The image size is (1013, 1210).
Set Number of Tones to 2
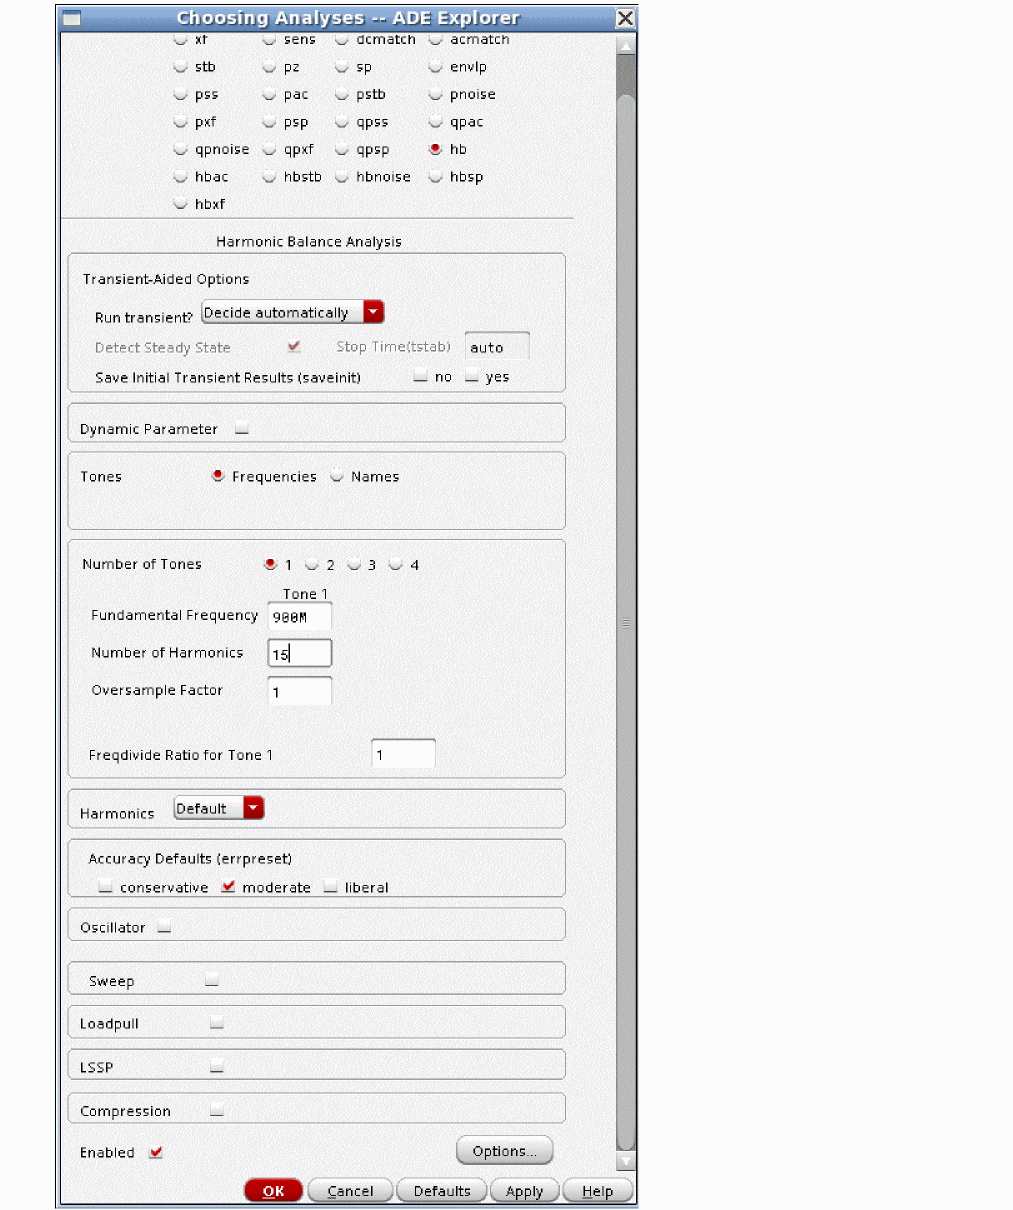312,565
